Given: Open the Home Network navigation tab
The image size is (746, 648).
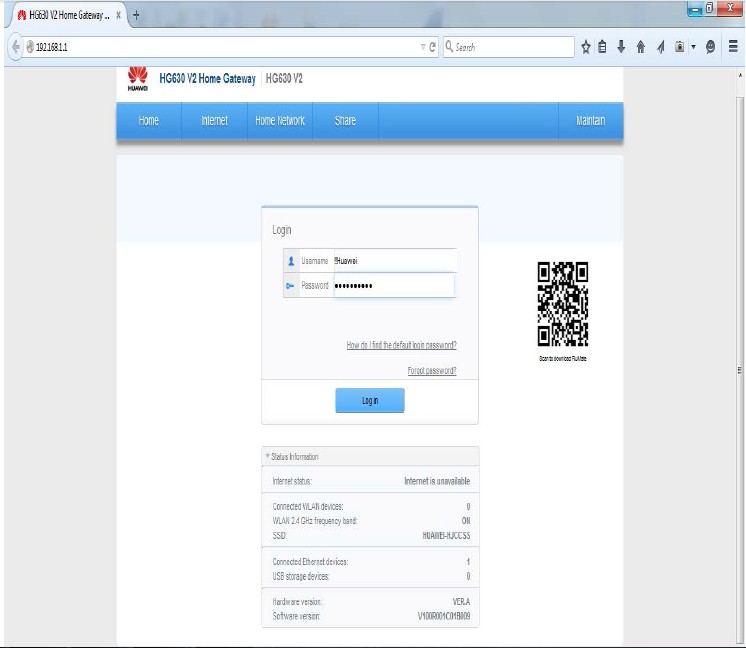Looking at the screenshot, I should click(x=280, y=121).
